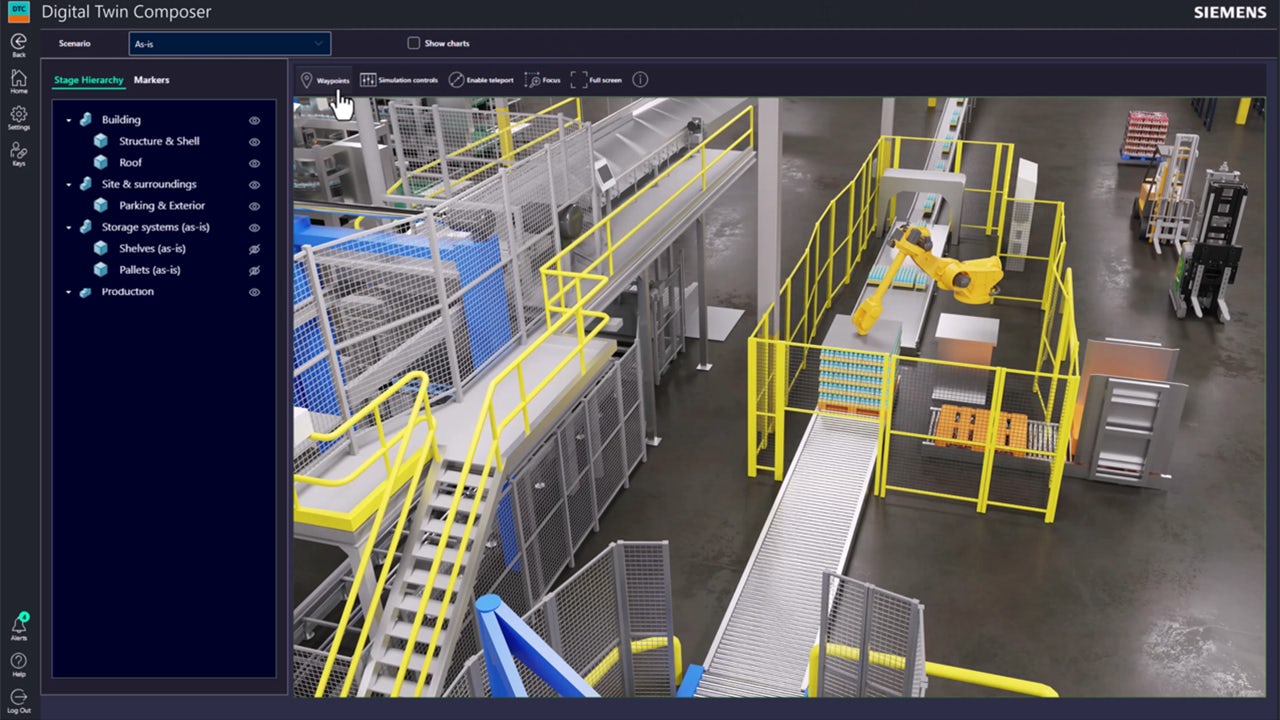The height and width of the screenshot is (720, 1280).
Task: Click the DTC app logo
Action: pyautogui.click(x=19, y=13)
